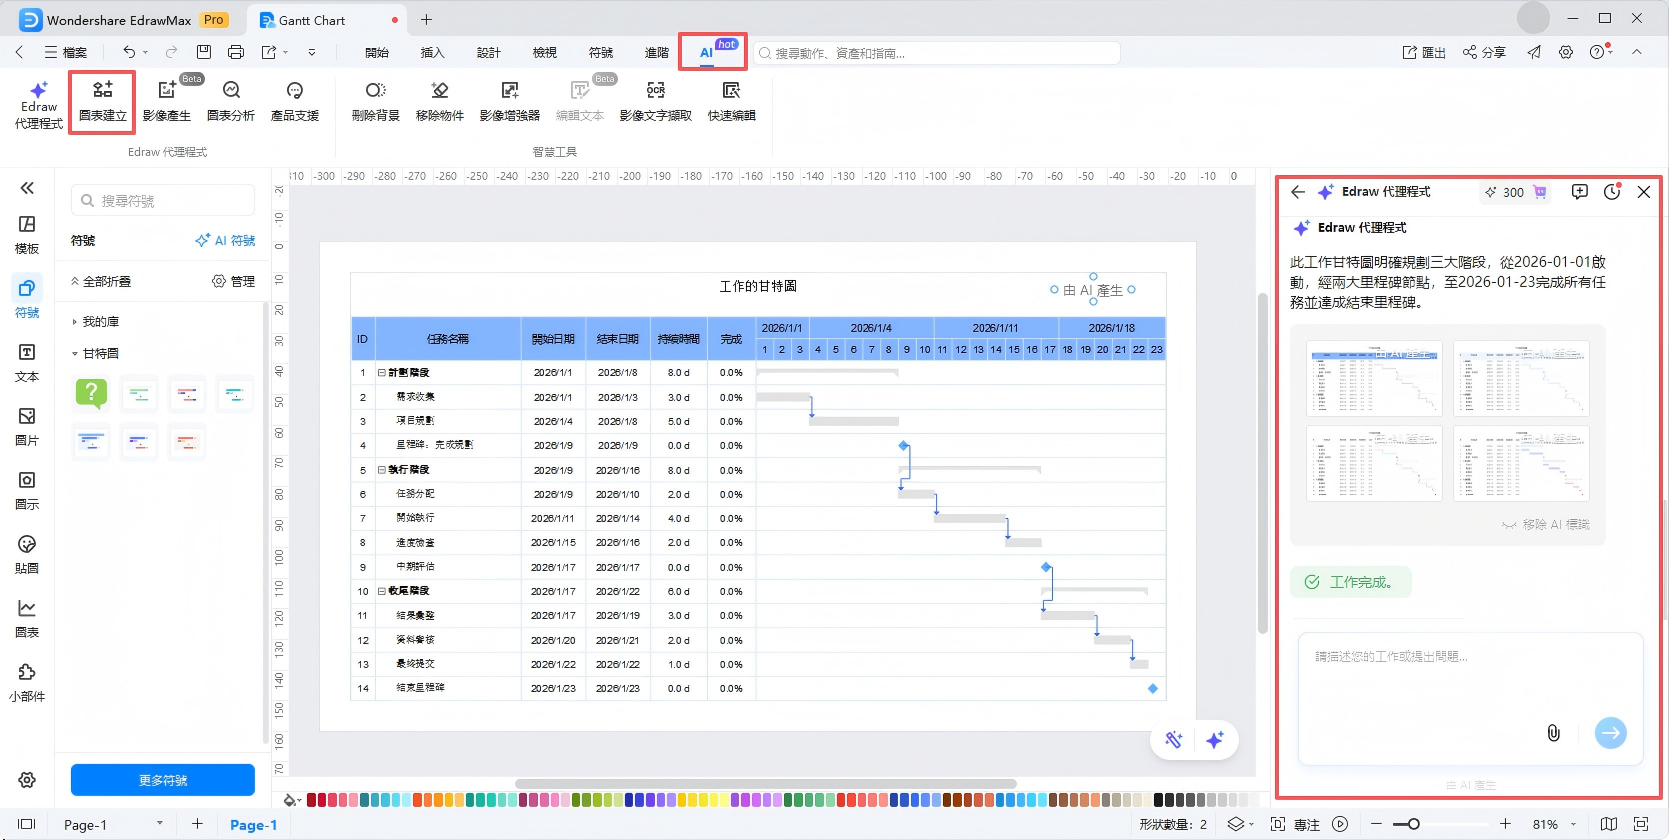Image resolution: width=1669 pixels, height=840 pixels.
Task: Open the export dropdown arrow in quick toolbar
Action: [x=286, y=52]
